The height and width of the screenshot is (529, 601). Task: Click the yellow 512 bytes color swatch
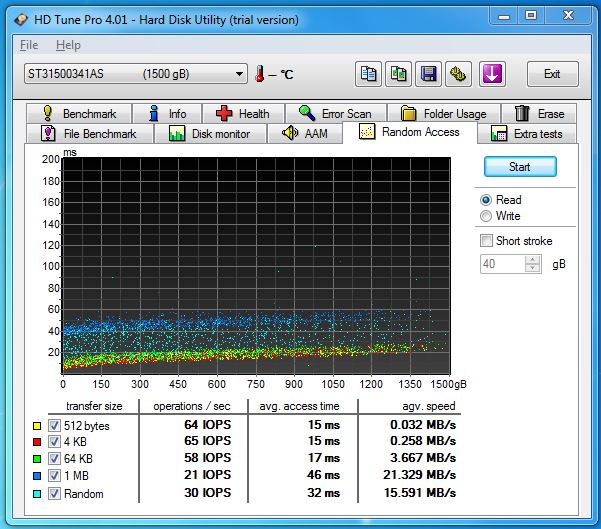pos(37,426)
